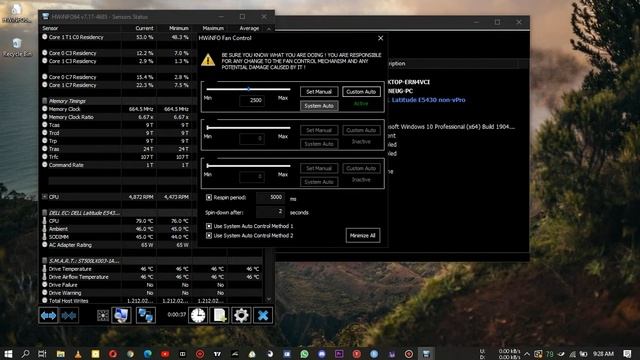Viewport: 640px width, 360px height.
Task: Click the Sensors list scroll-up arrow
Action: tap(269, 29)
